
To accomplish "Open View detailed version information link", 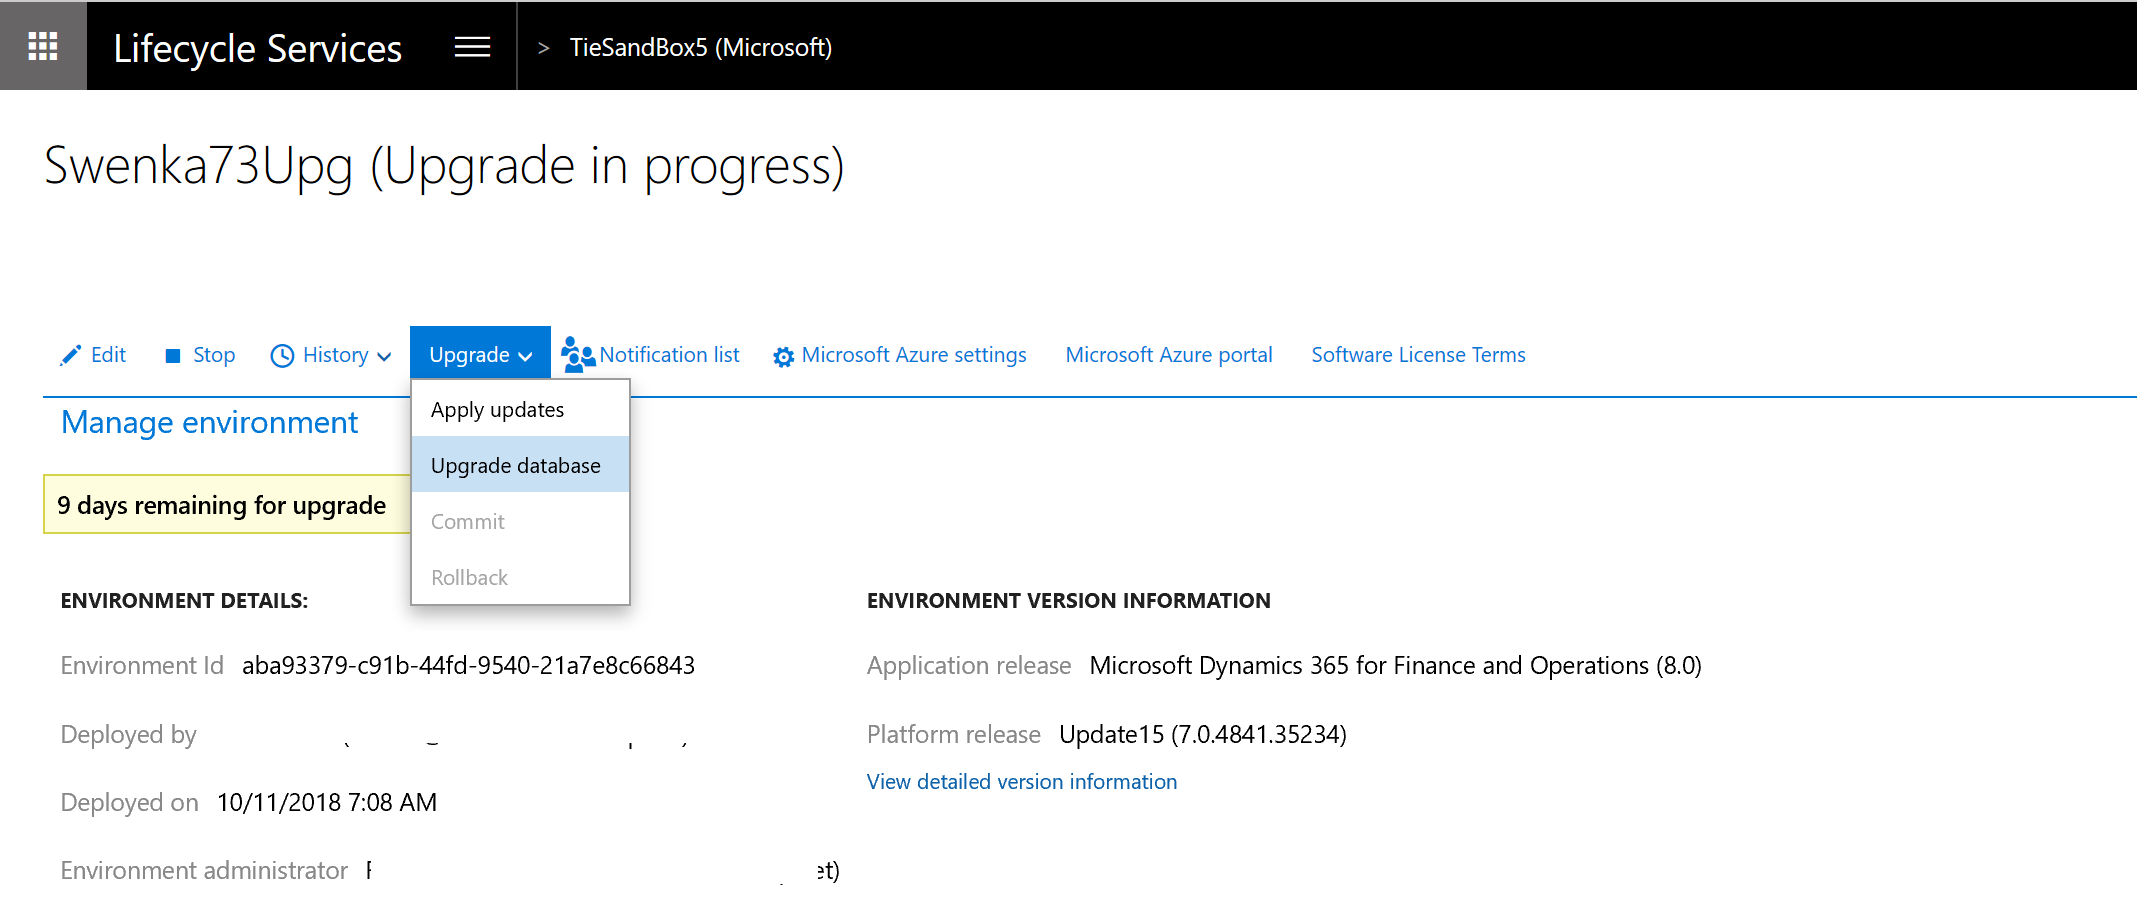I will pyautogui.click(x=1022, y=782).
